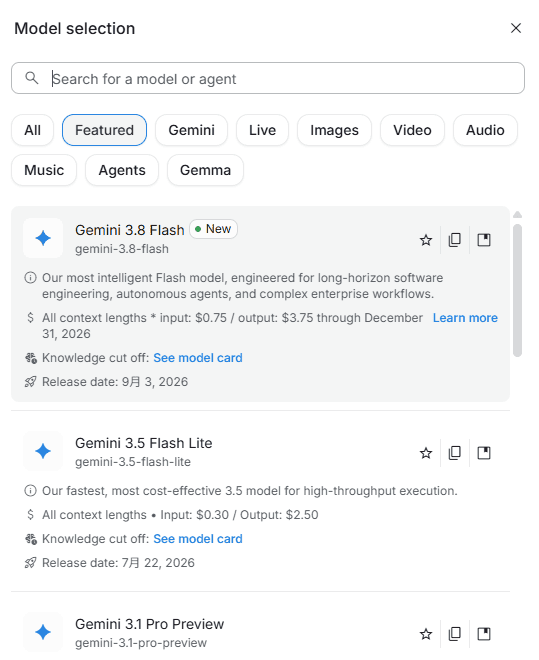Click the gemini-3.5-flash-lite ID text
The width and height of the screenshot is (539, 660).
(133, 462)
